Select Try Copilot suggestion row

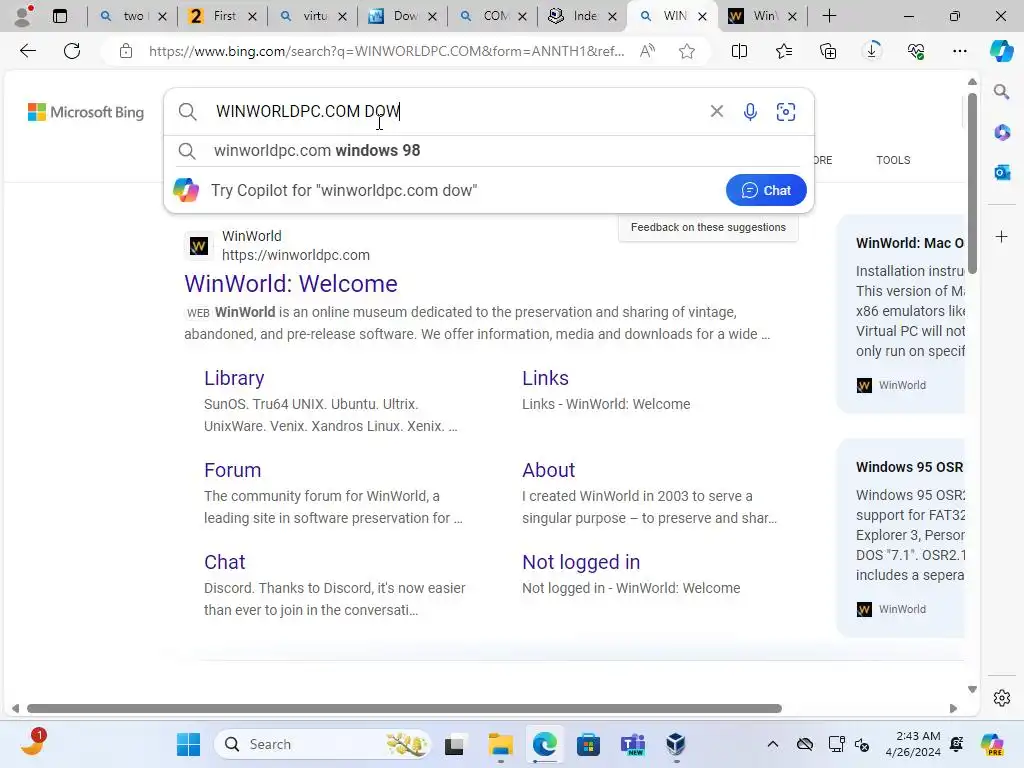click(x=488, y=190)
